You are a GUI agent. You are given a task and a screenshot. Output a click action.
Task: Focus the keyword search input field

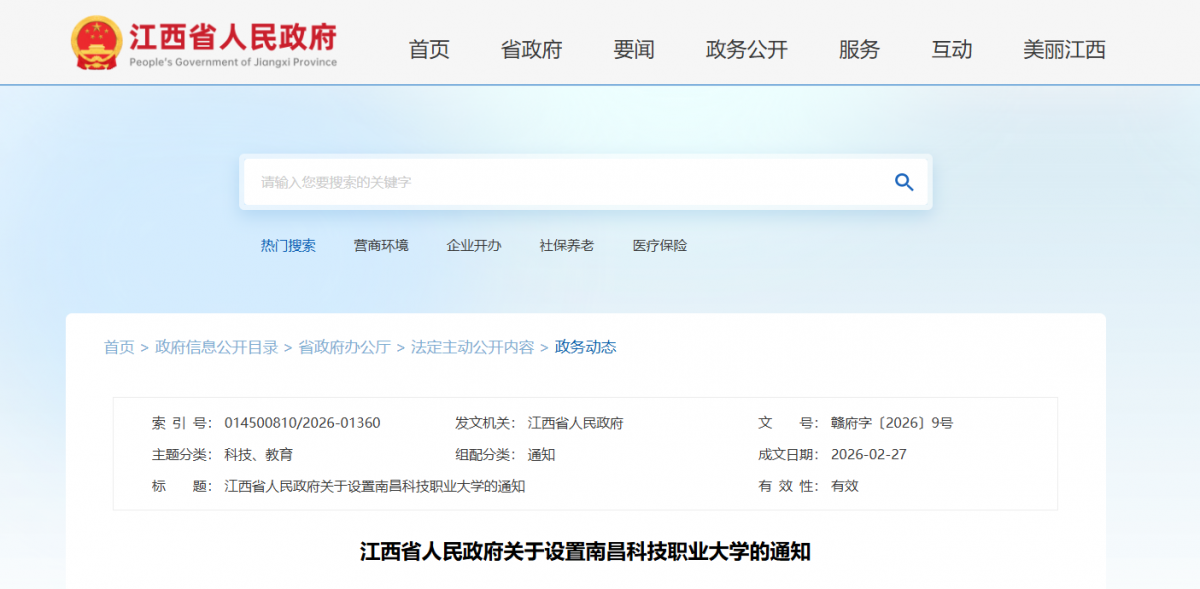[560, 182]
